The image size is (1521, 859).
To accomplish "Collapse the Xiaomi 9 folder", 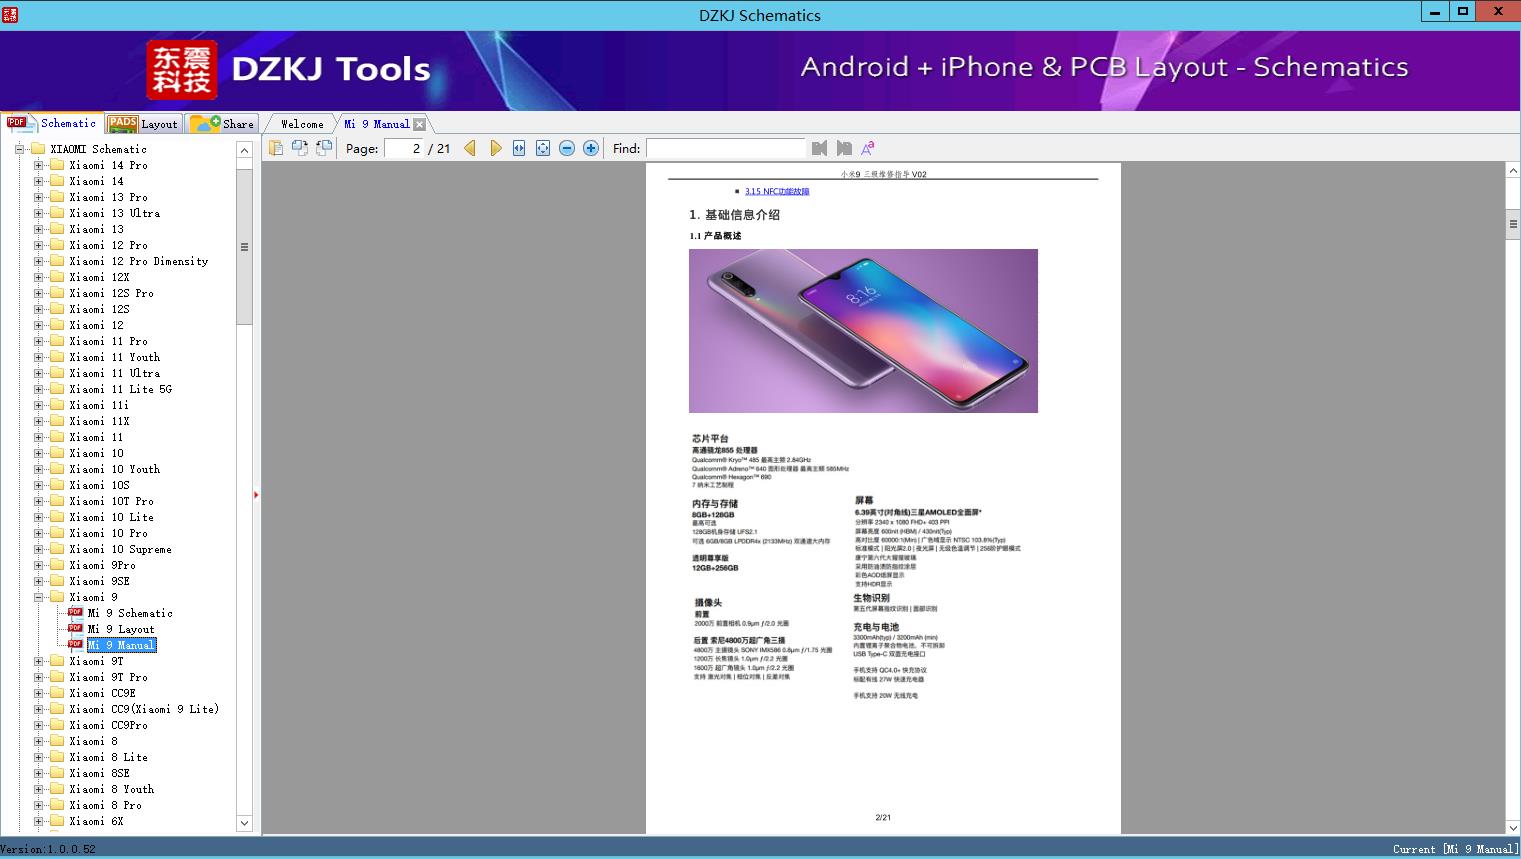I will click(38, 597).
